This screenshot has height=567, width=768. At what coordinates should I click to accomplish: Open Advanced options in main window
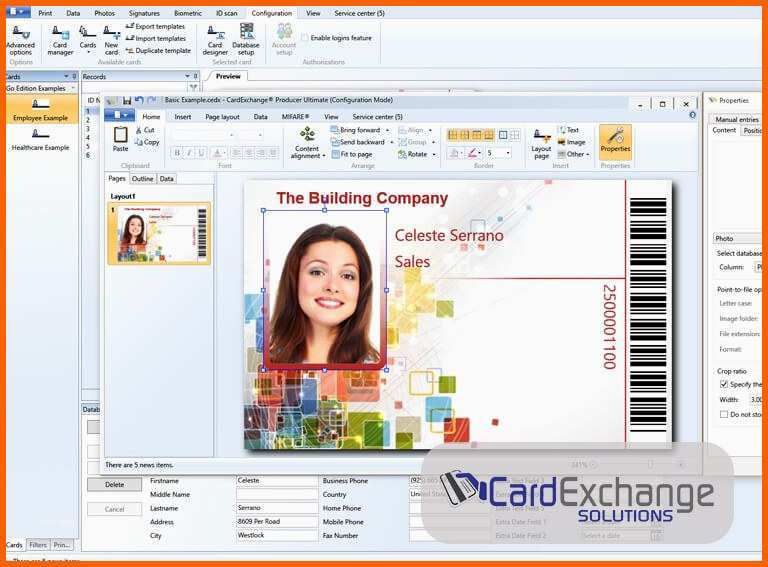[x=21, y=41]
